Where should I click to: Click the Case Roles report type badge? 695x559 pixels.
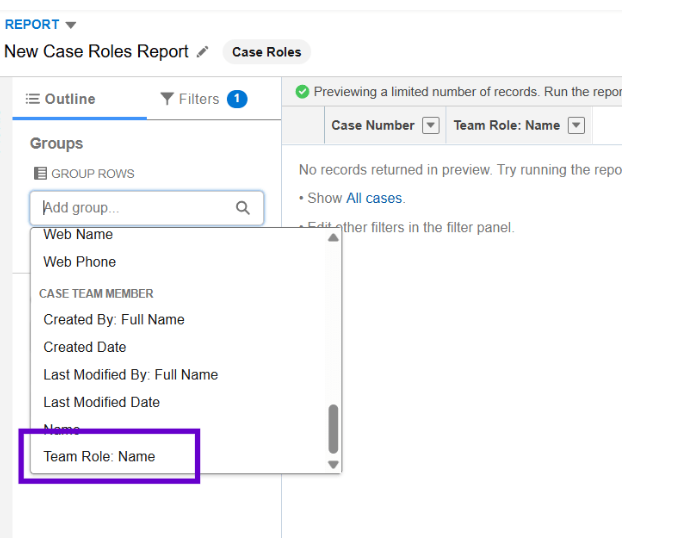[x=266, y=52]
